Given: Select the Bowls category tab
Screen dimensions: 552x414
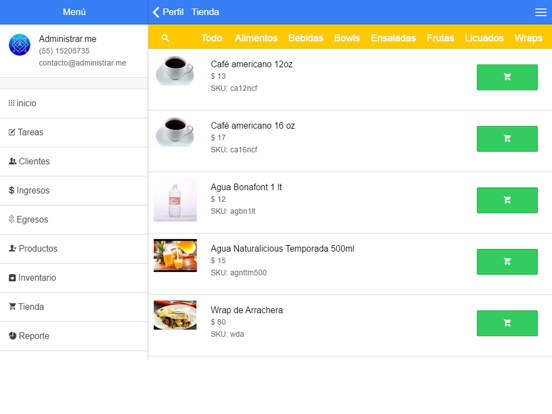Looking at the screenshot, I should pyautogui.click(x=347, y=38).
